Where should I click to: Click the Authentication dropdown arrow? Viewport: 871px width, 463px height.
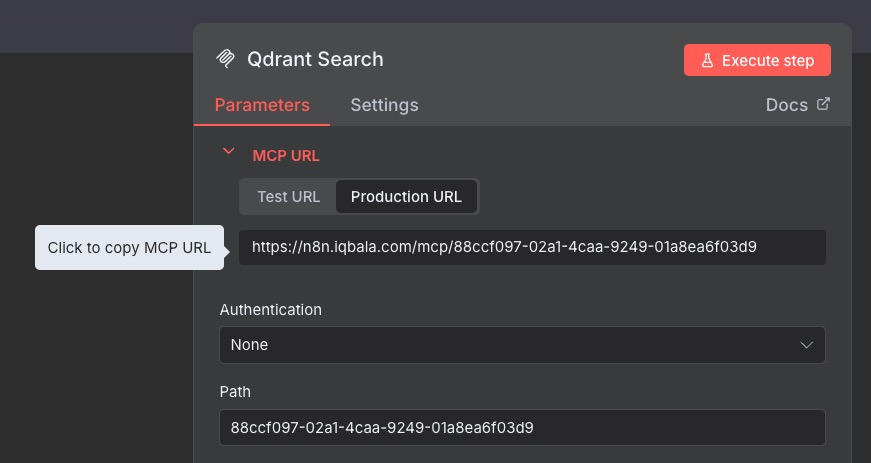pyautogui.click(x=806, y=345)
